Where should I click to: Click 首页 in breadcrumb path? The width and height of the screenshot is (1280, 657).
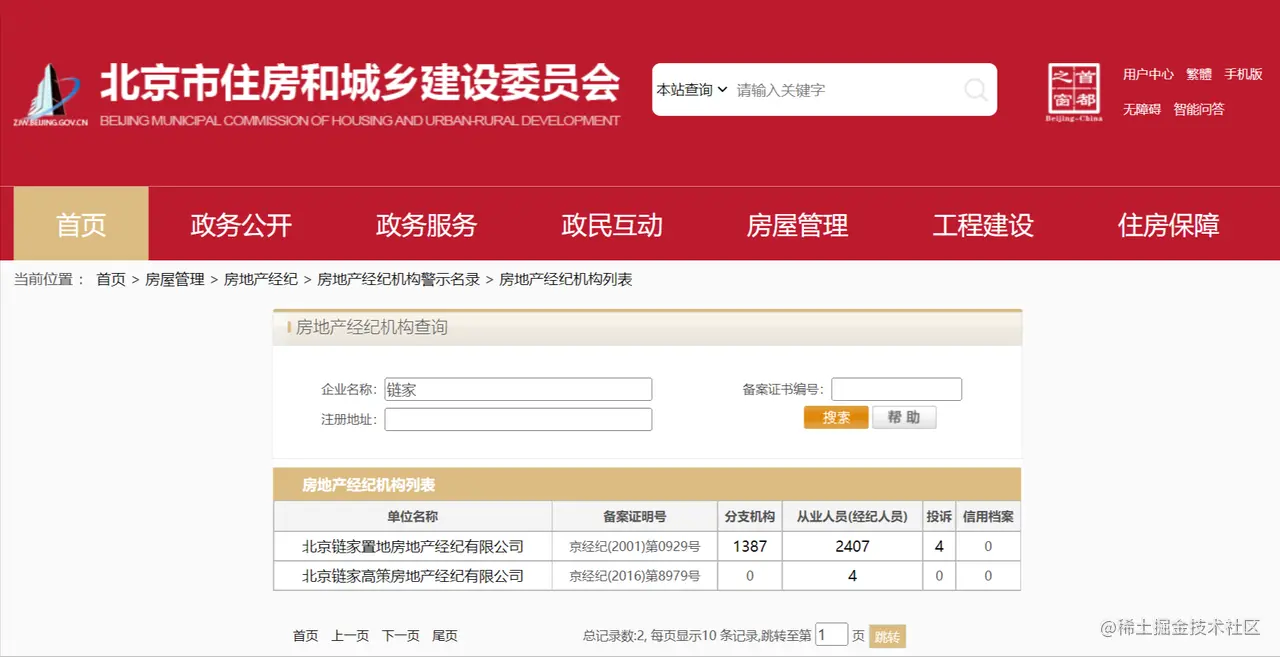[x=111, y=279]
